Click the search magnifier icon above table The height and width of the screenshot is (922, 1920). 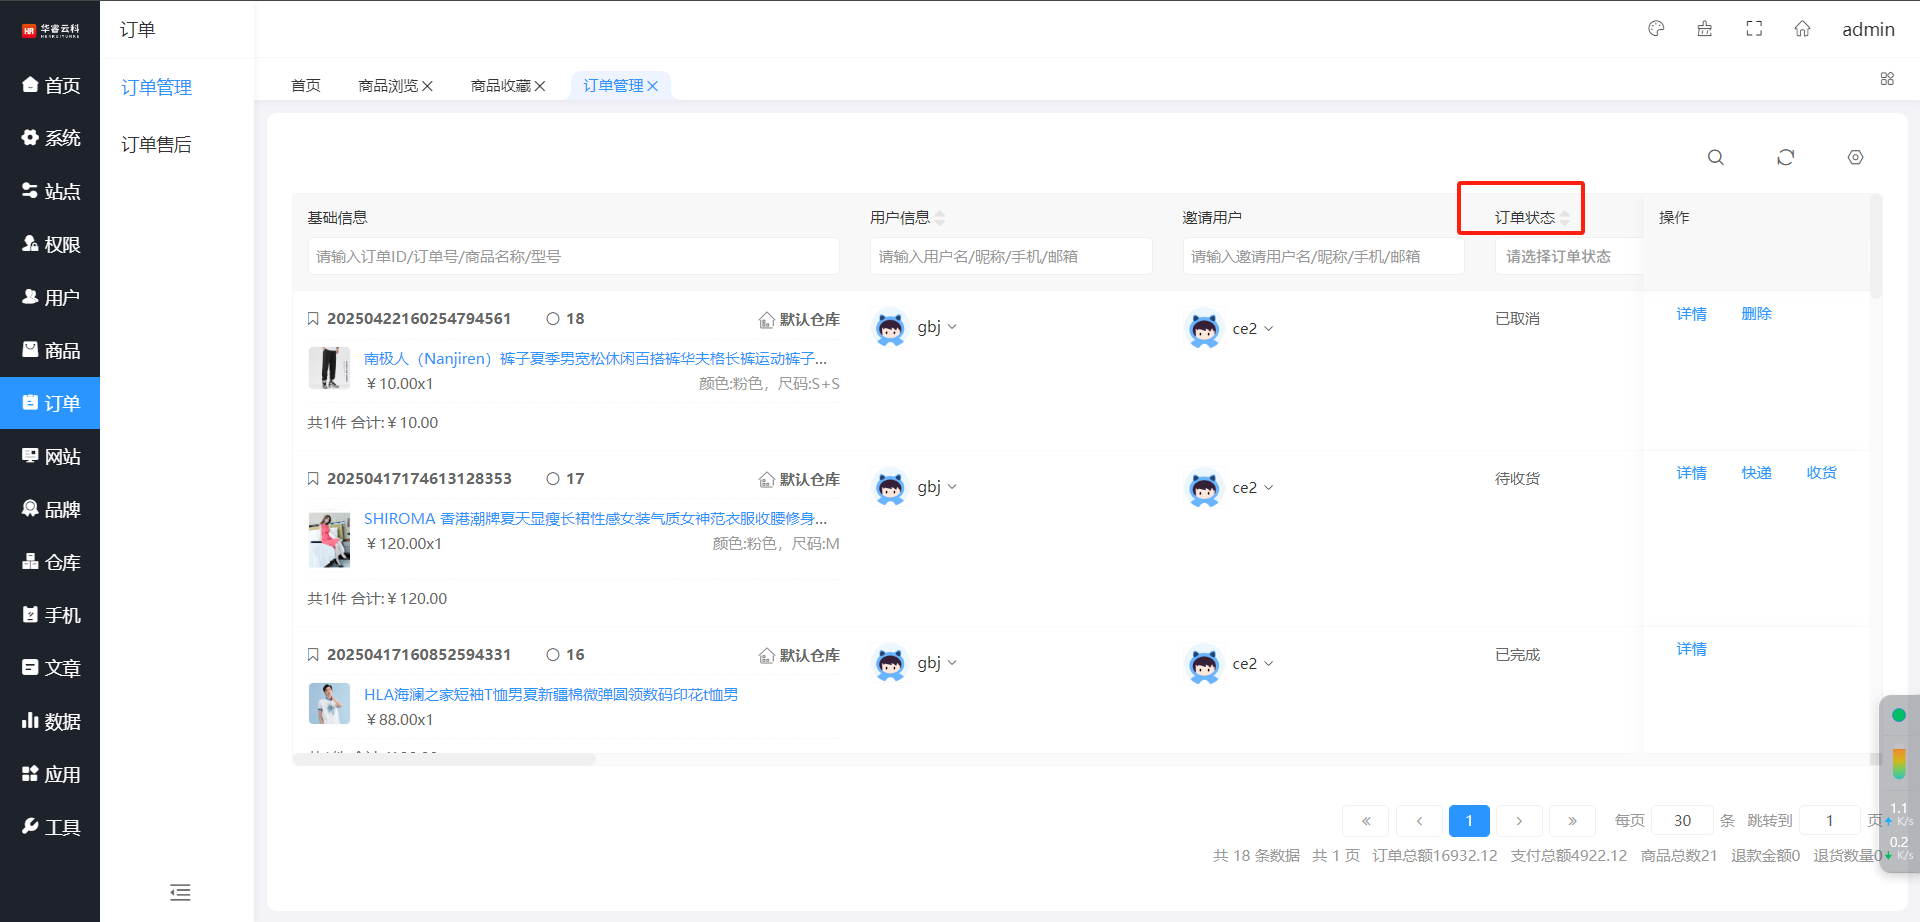tap(1715, 157)
